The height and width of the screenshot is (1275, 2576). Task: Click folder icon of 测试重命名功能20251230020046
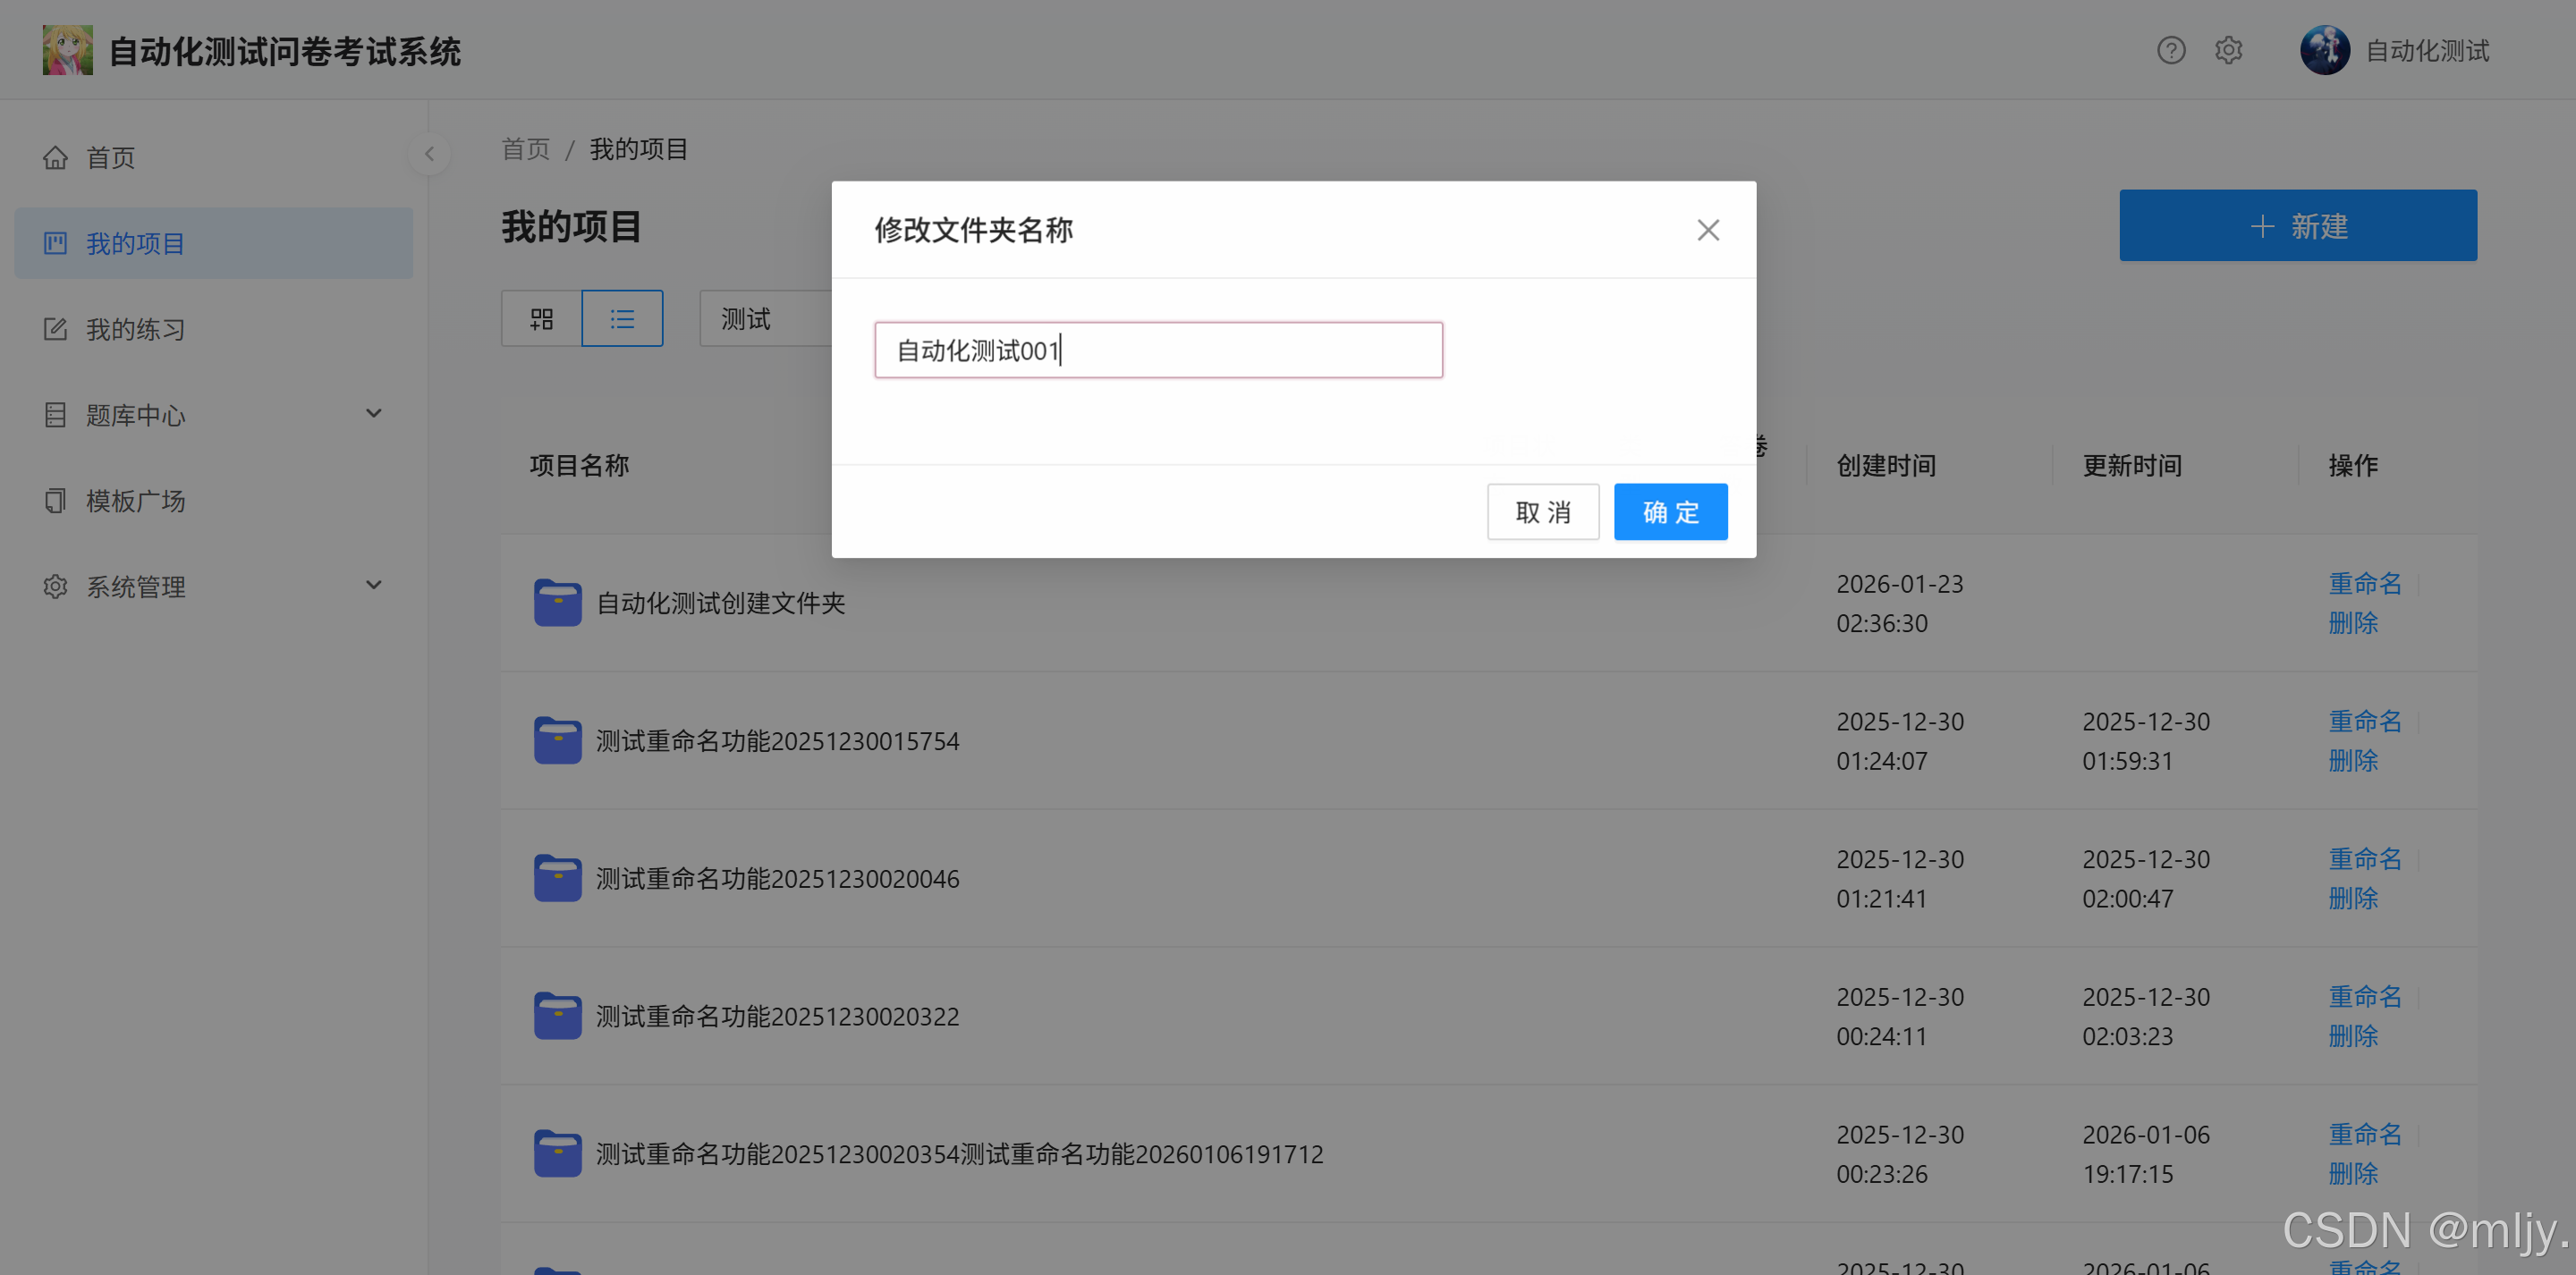click(557, 878)
